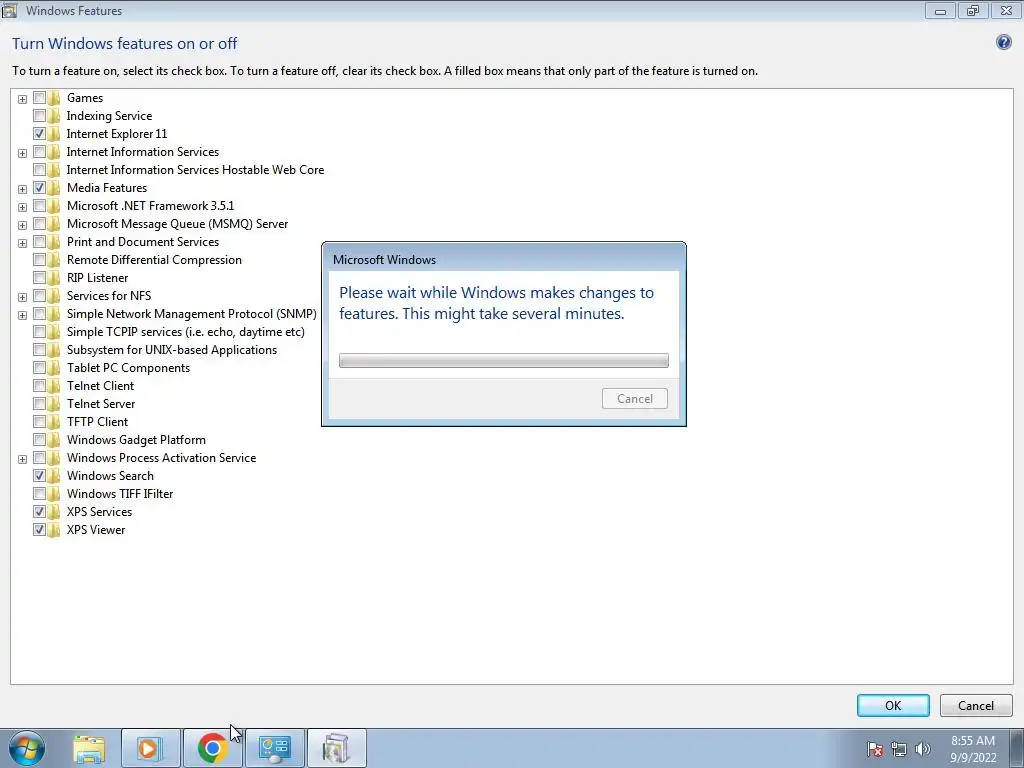Expand Simple Network Management Protocol node
The width and height of the screenshot is (1024, 768).
22,315
